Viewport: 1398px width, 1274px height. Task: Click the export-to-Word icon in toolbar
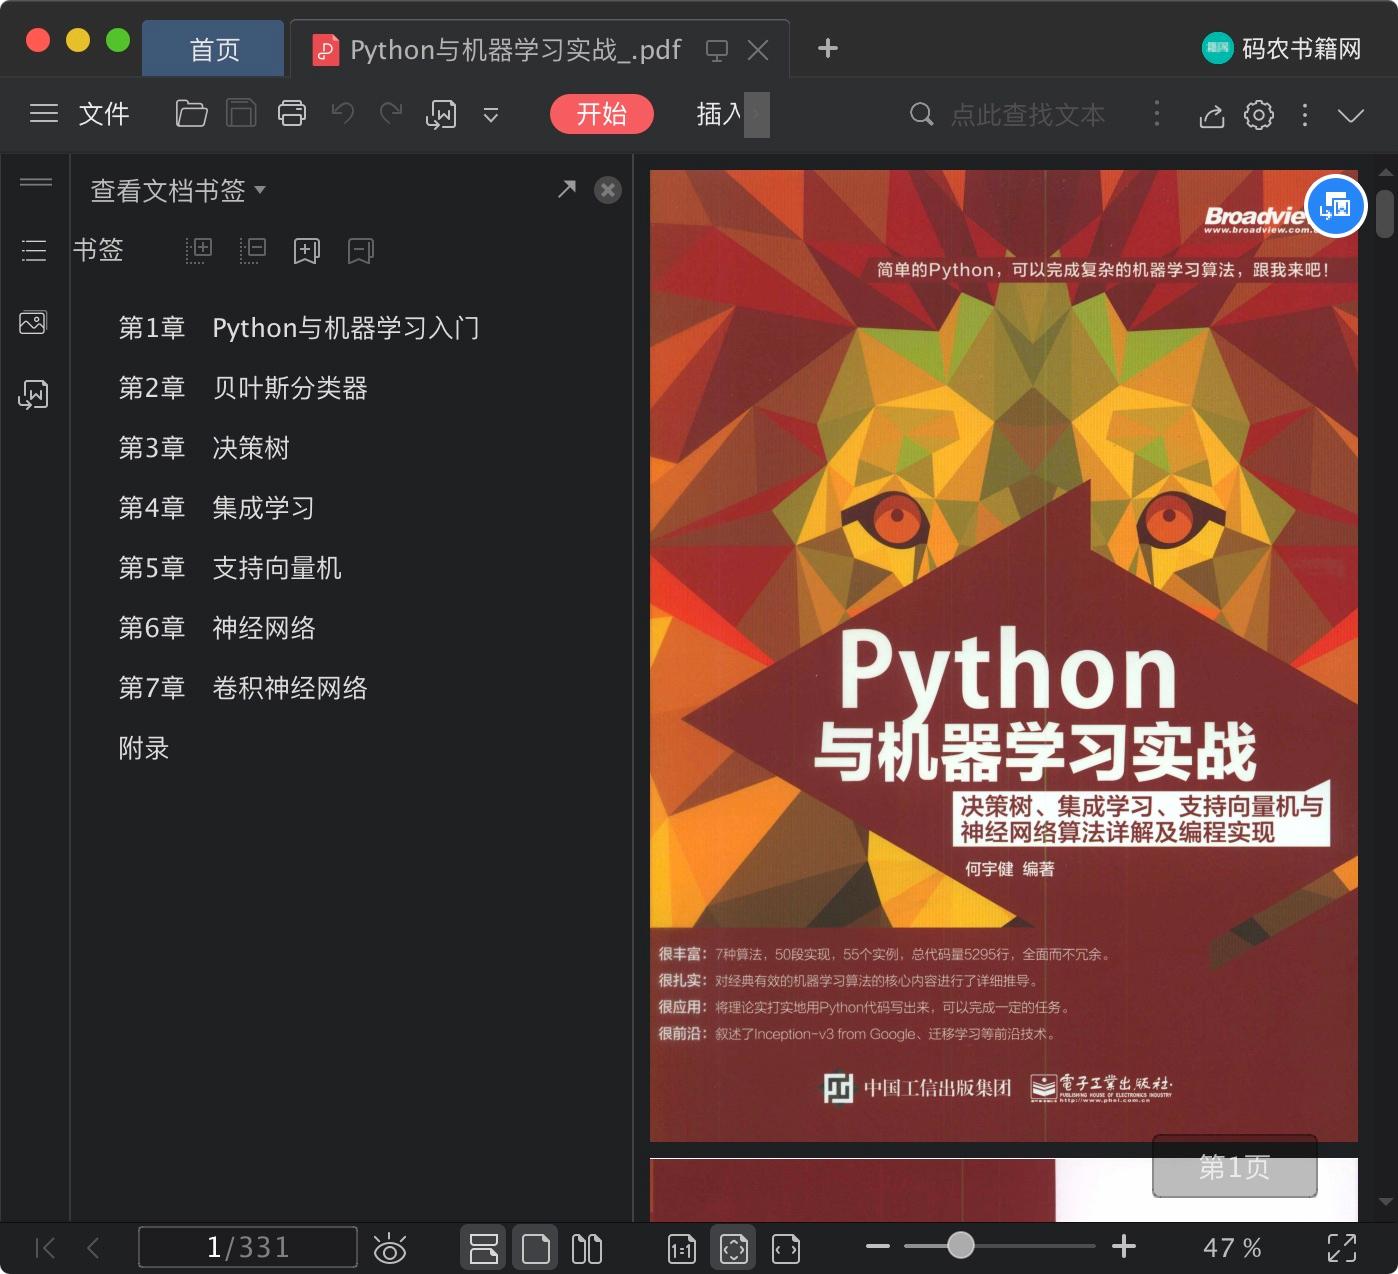coord(441,115)
